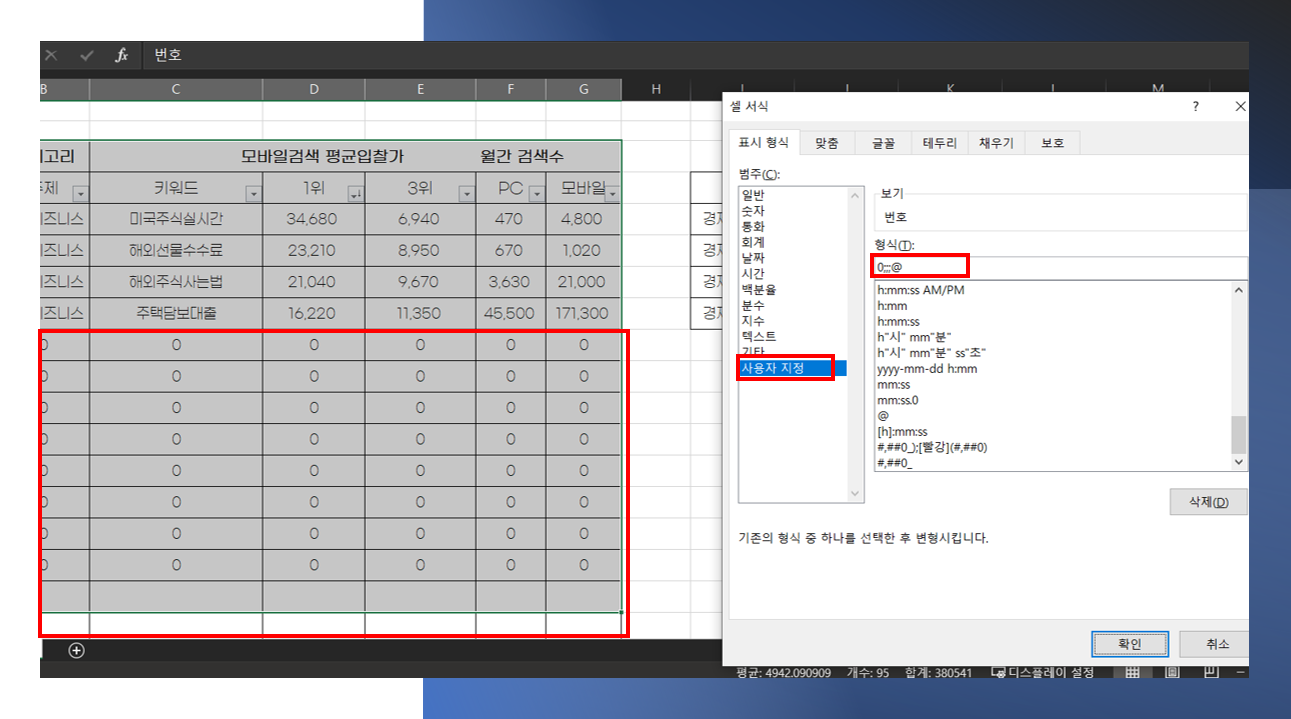Click the zoom out minus control in status bar
Viewport: 1291px width, 719px height.
(1241, 672)
